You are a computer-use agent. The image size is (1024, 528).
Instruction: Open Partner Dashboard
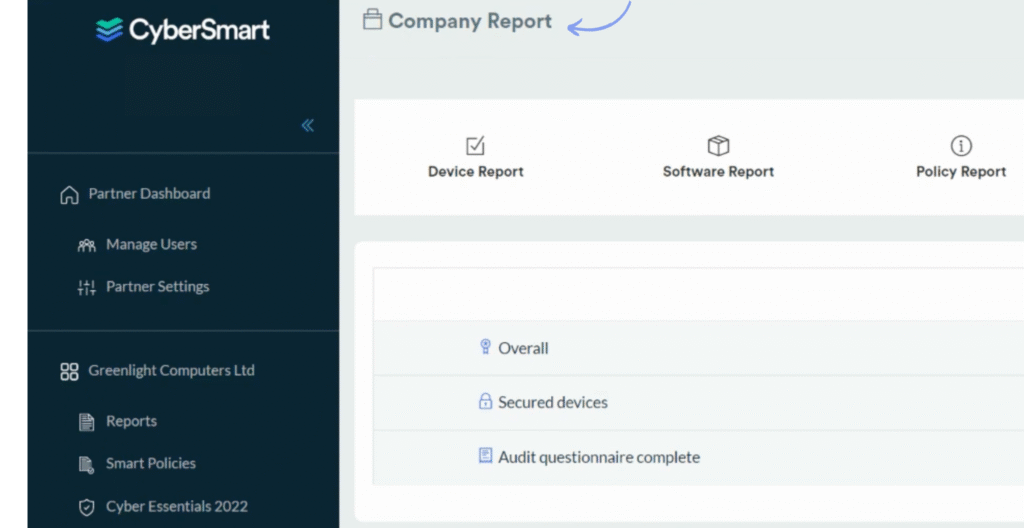click(150, 193)
